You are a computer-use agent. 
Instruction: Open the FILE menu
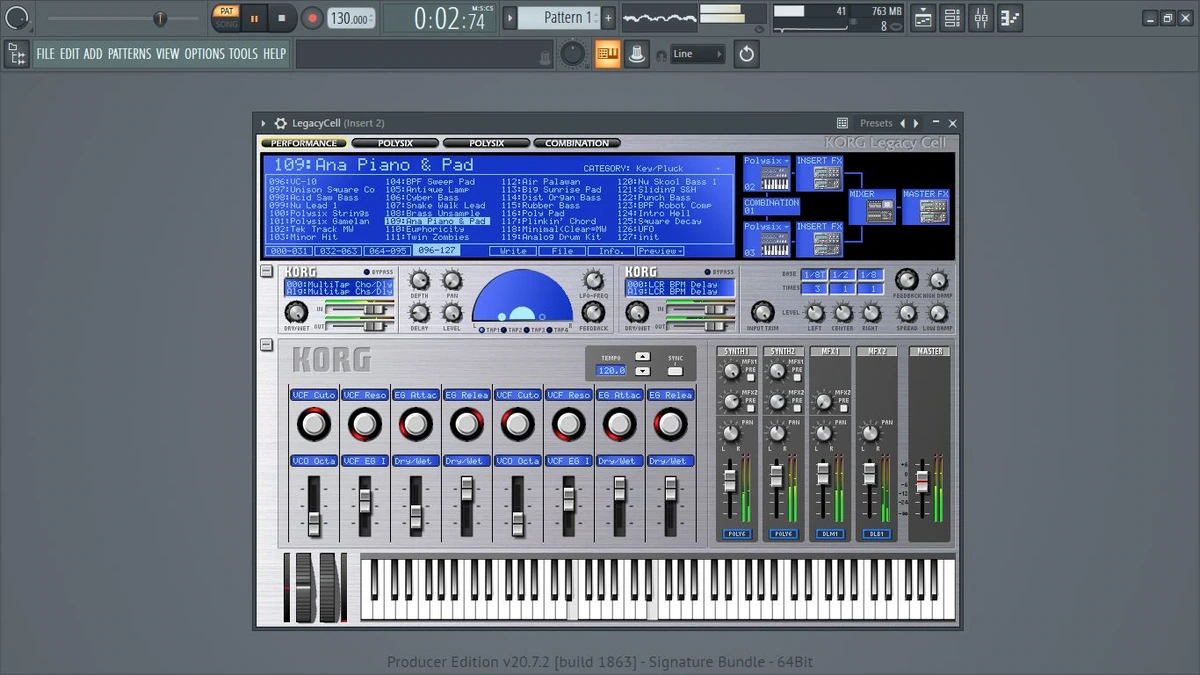[x=45, y=54]
